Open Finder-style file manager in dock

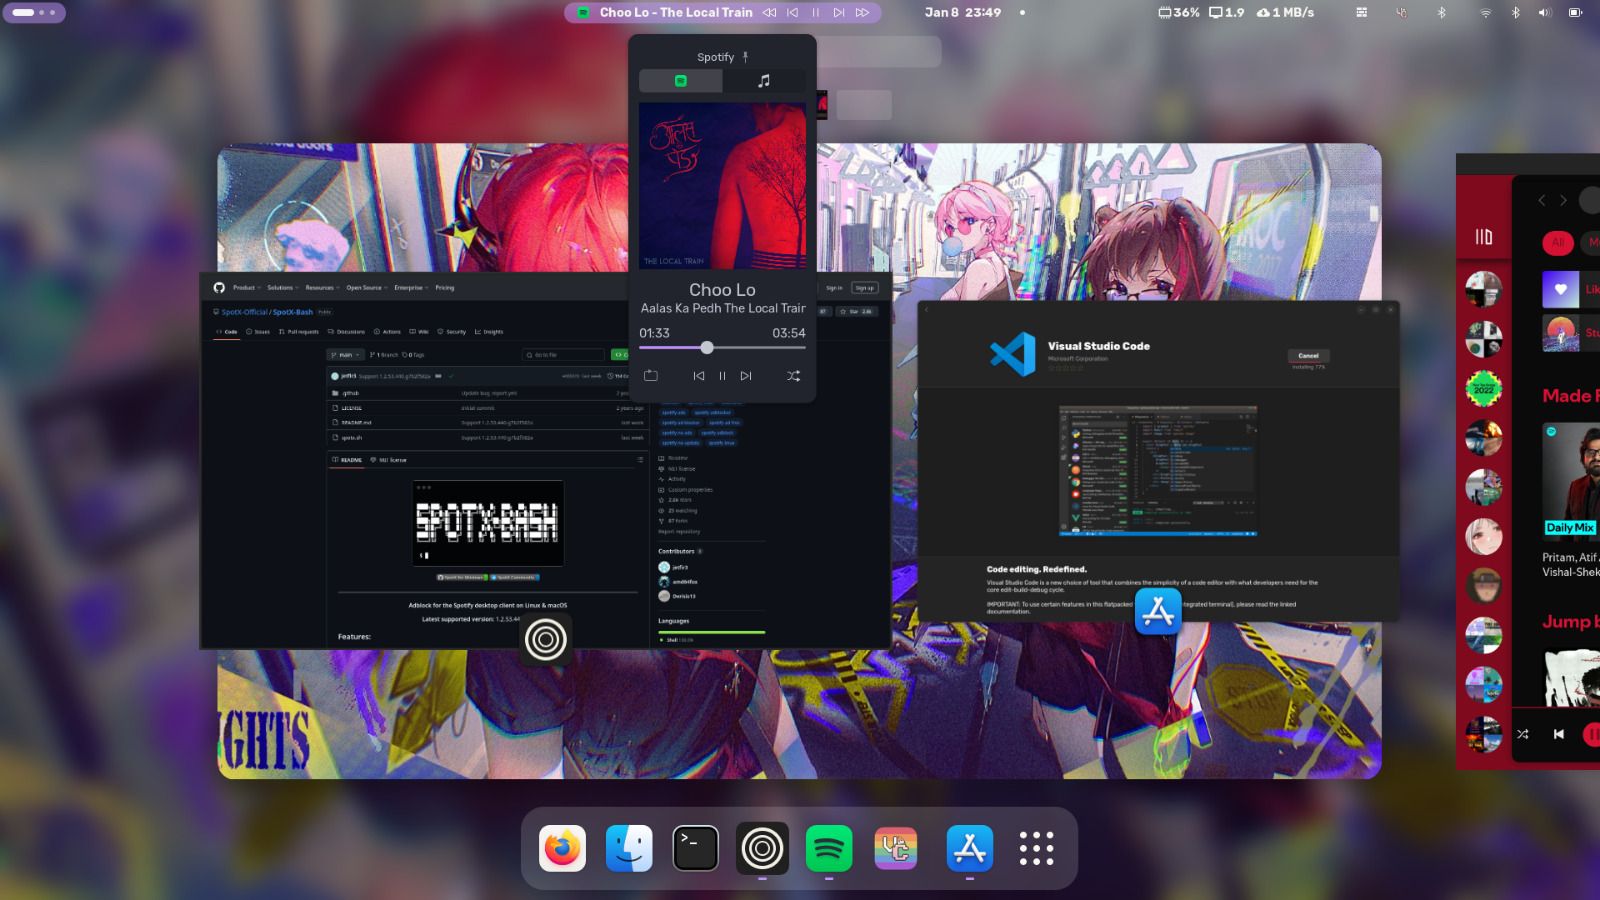[629, 849]
